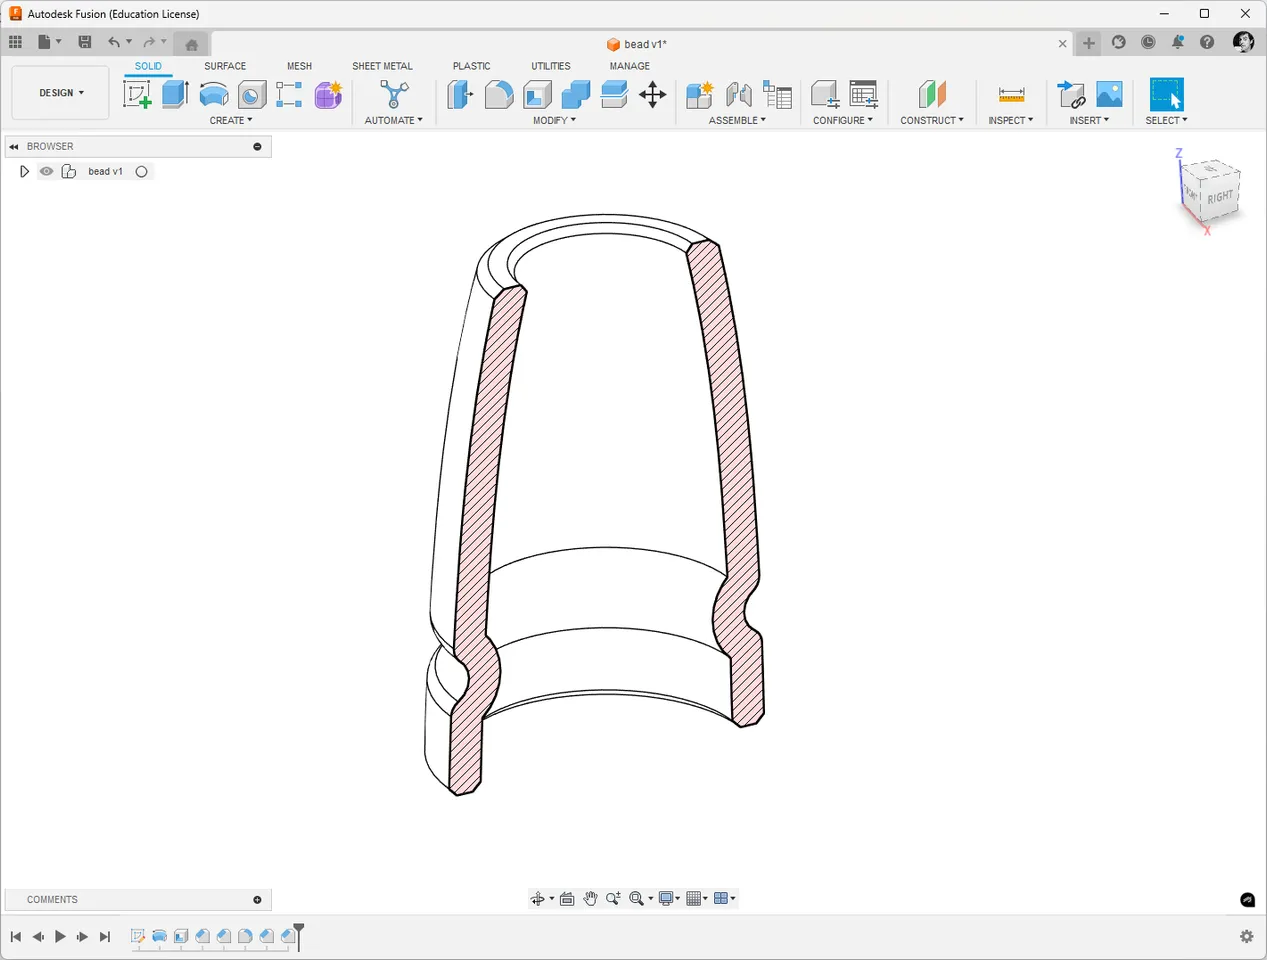The width and height of the screenshot is (1267, 960).
Task: Select the Extrude tool
Action: (x=175, y=93)
